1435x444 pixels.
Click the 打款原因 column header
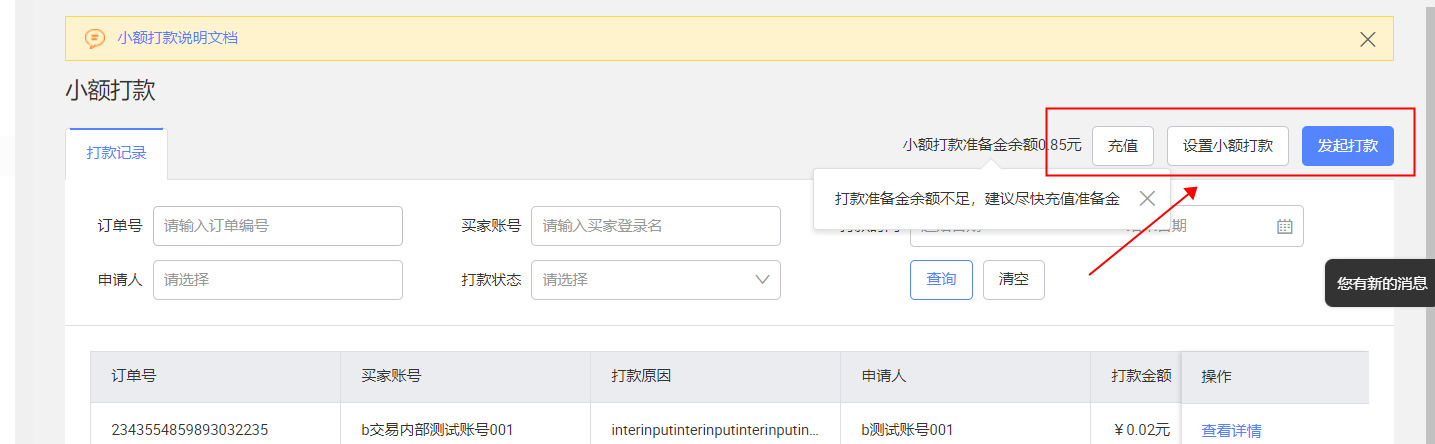(641, 377)
